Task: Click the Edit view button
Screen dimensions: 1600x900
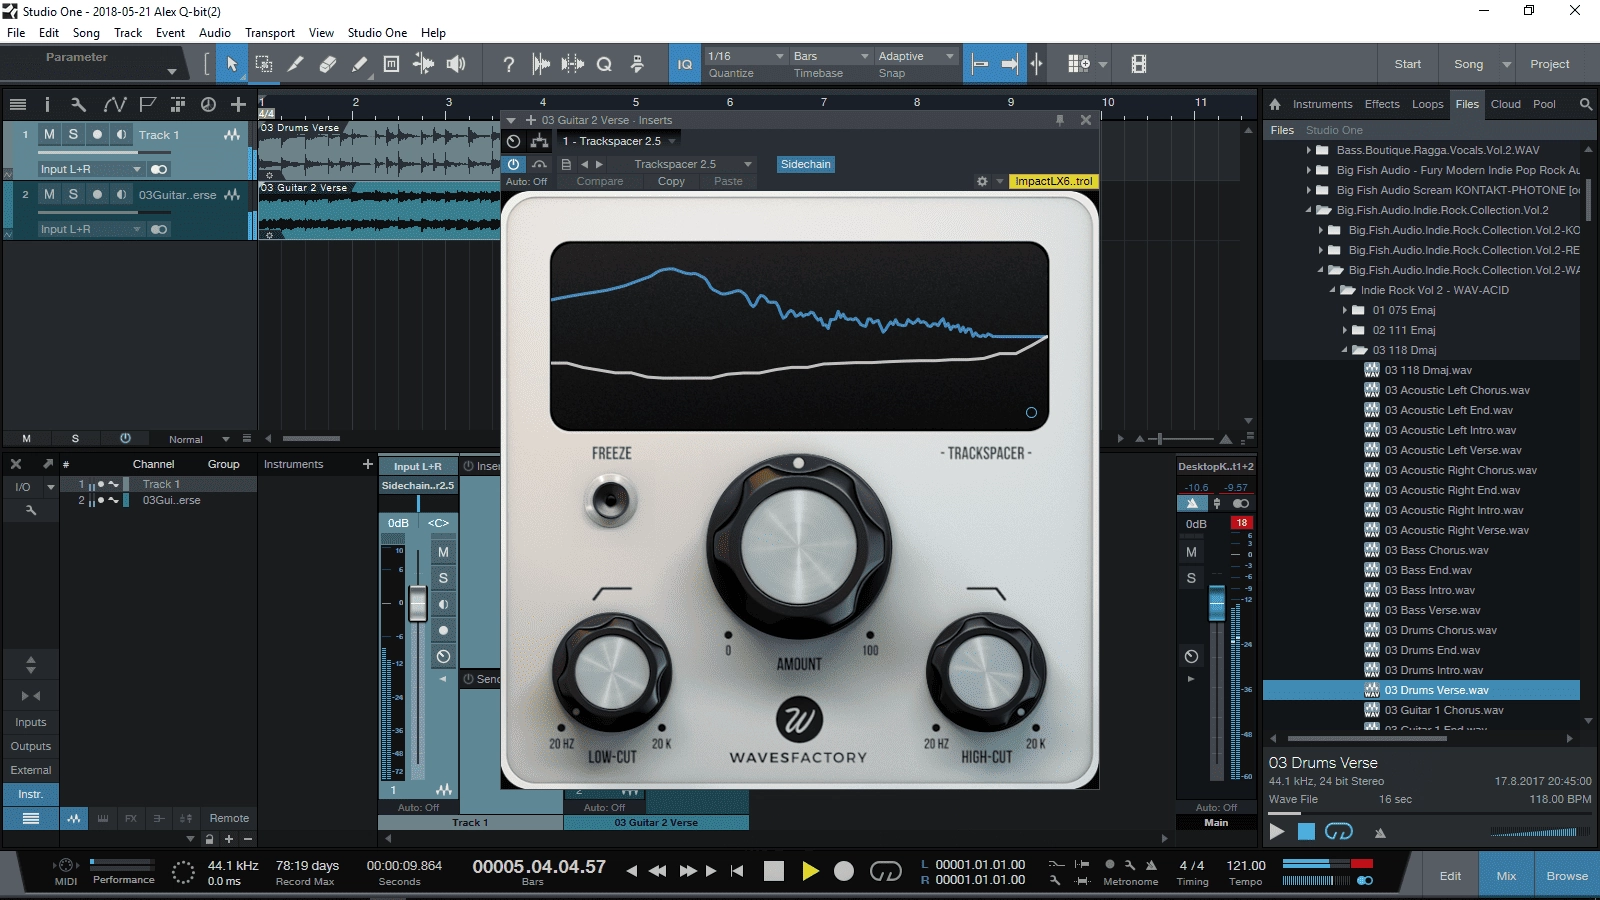Action: click(1450, 876)
